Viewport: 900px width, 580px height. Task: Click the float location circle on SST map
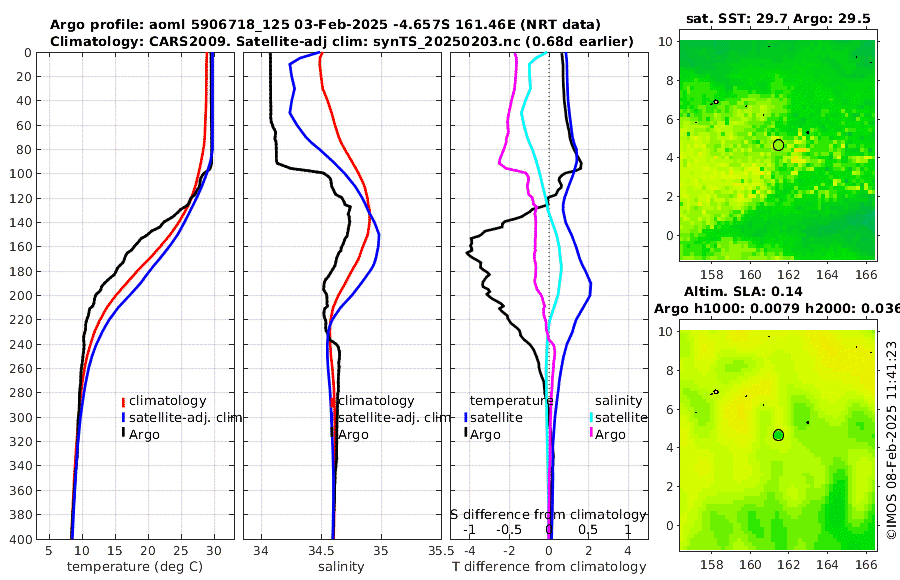pos(778,145)
